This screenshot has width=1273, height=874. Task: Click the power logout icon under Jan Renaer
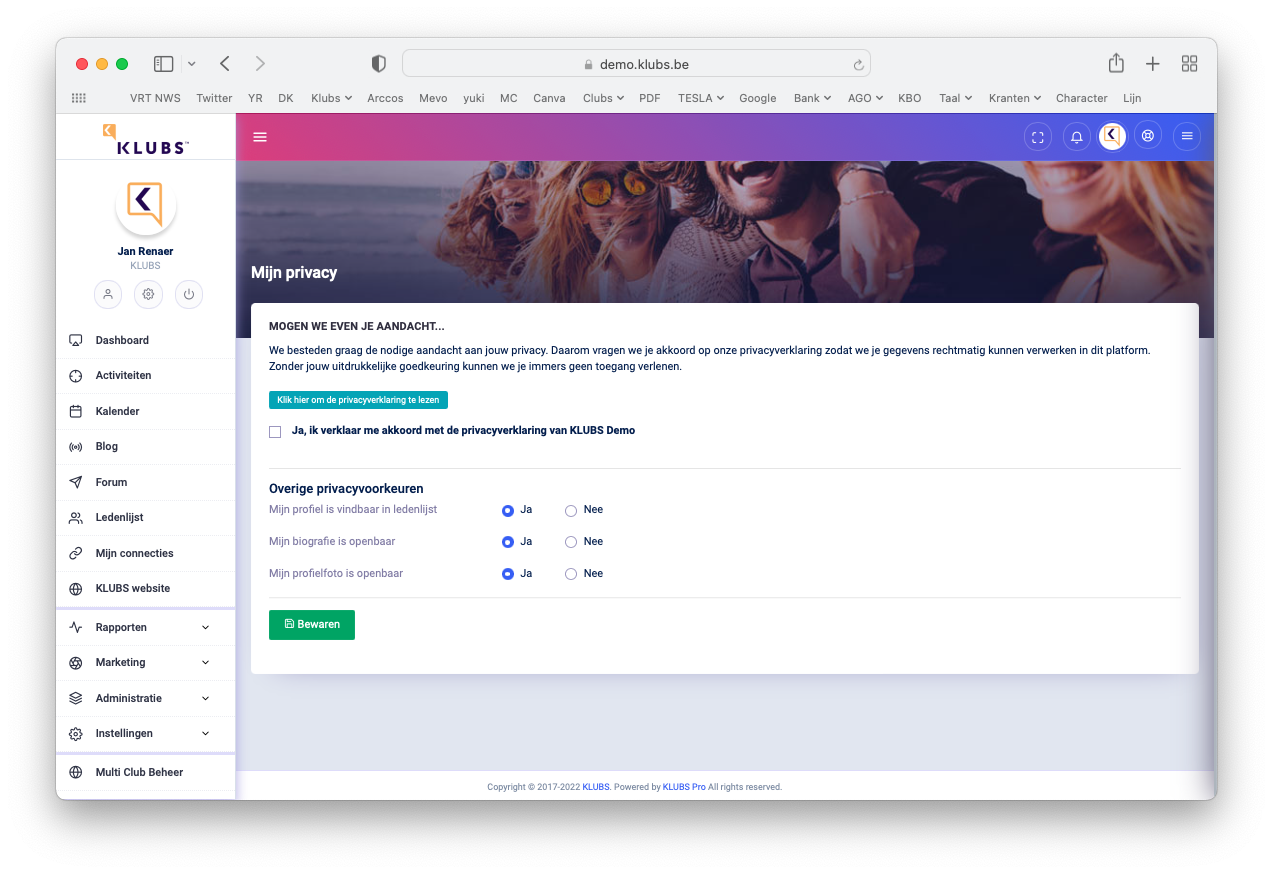point(188,295)
